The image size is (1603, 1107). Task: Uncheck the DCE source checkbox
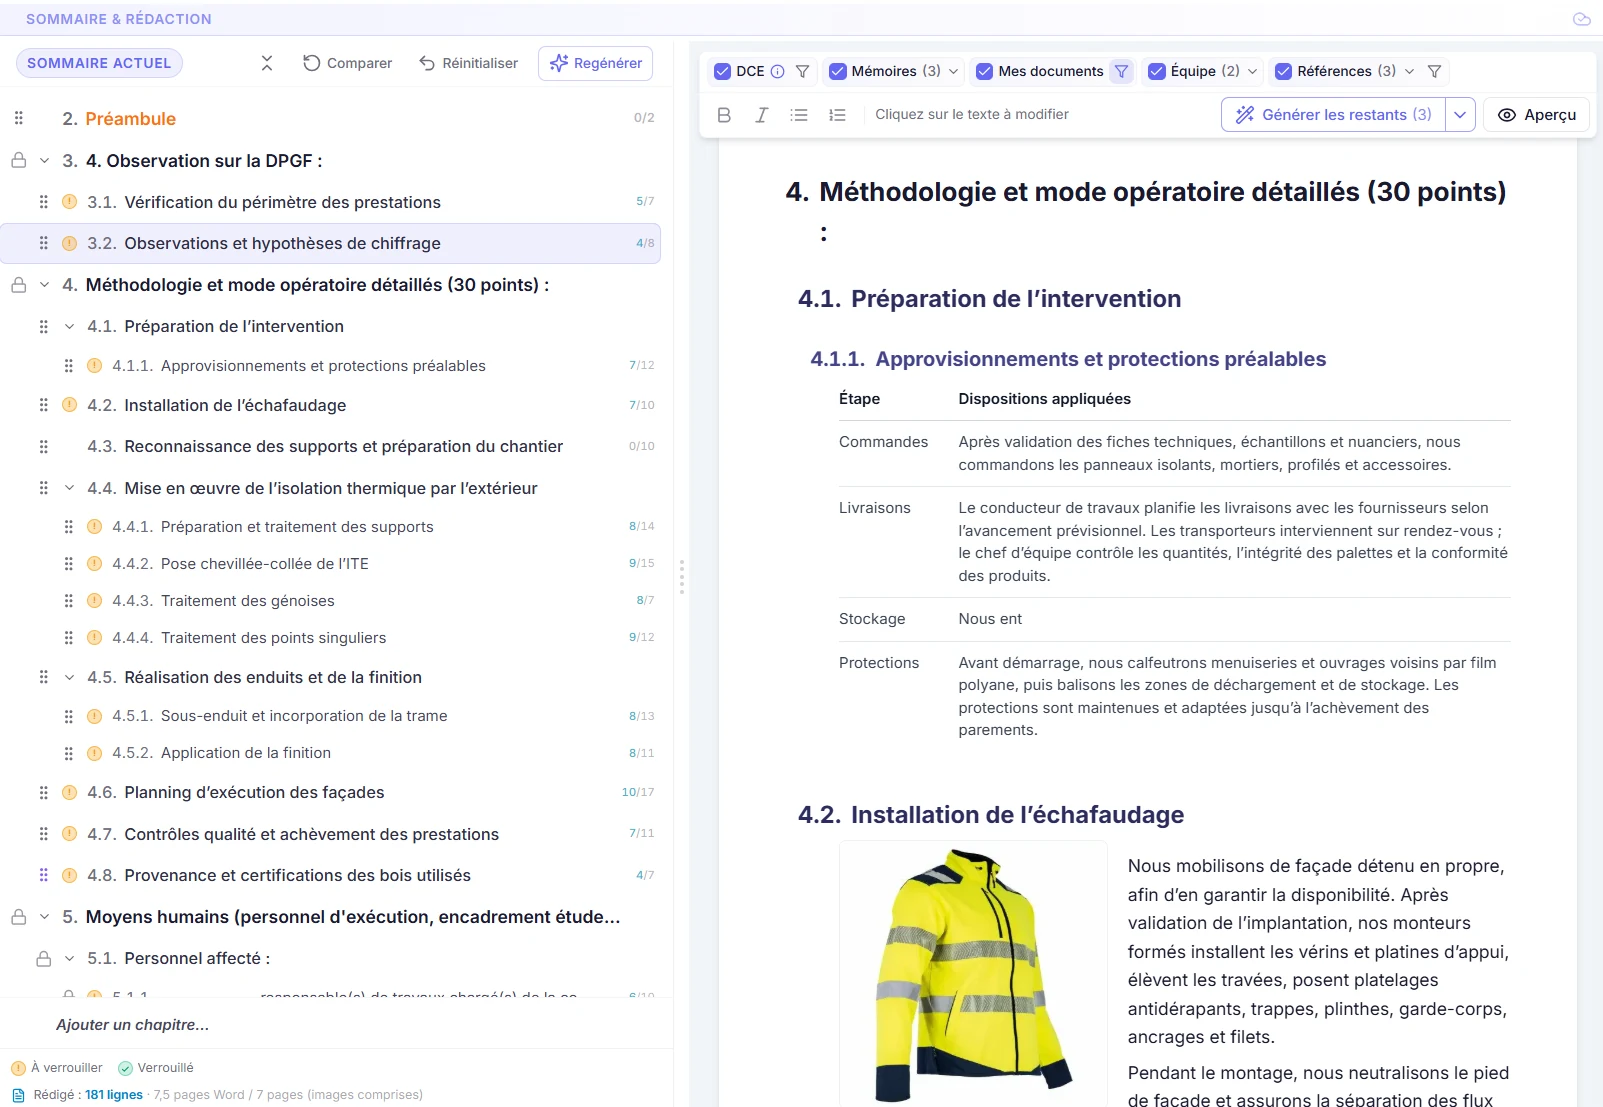tap(722, 71)
